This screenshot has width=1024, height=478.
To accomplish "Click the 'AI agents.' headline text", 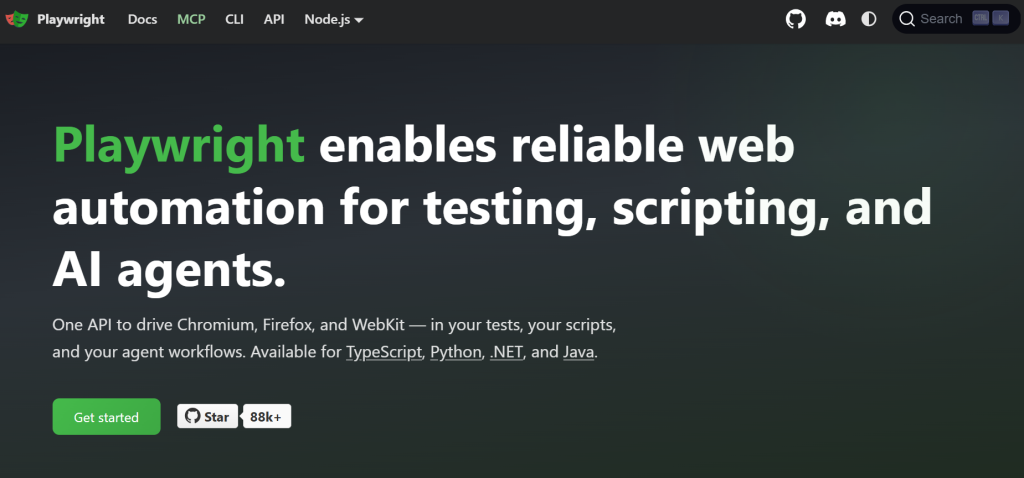I will coord(169,270).
